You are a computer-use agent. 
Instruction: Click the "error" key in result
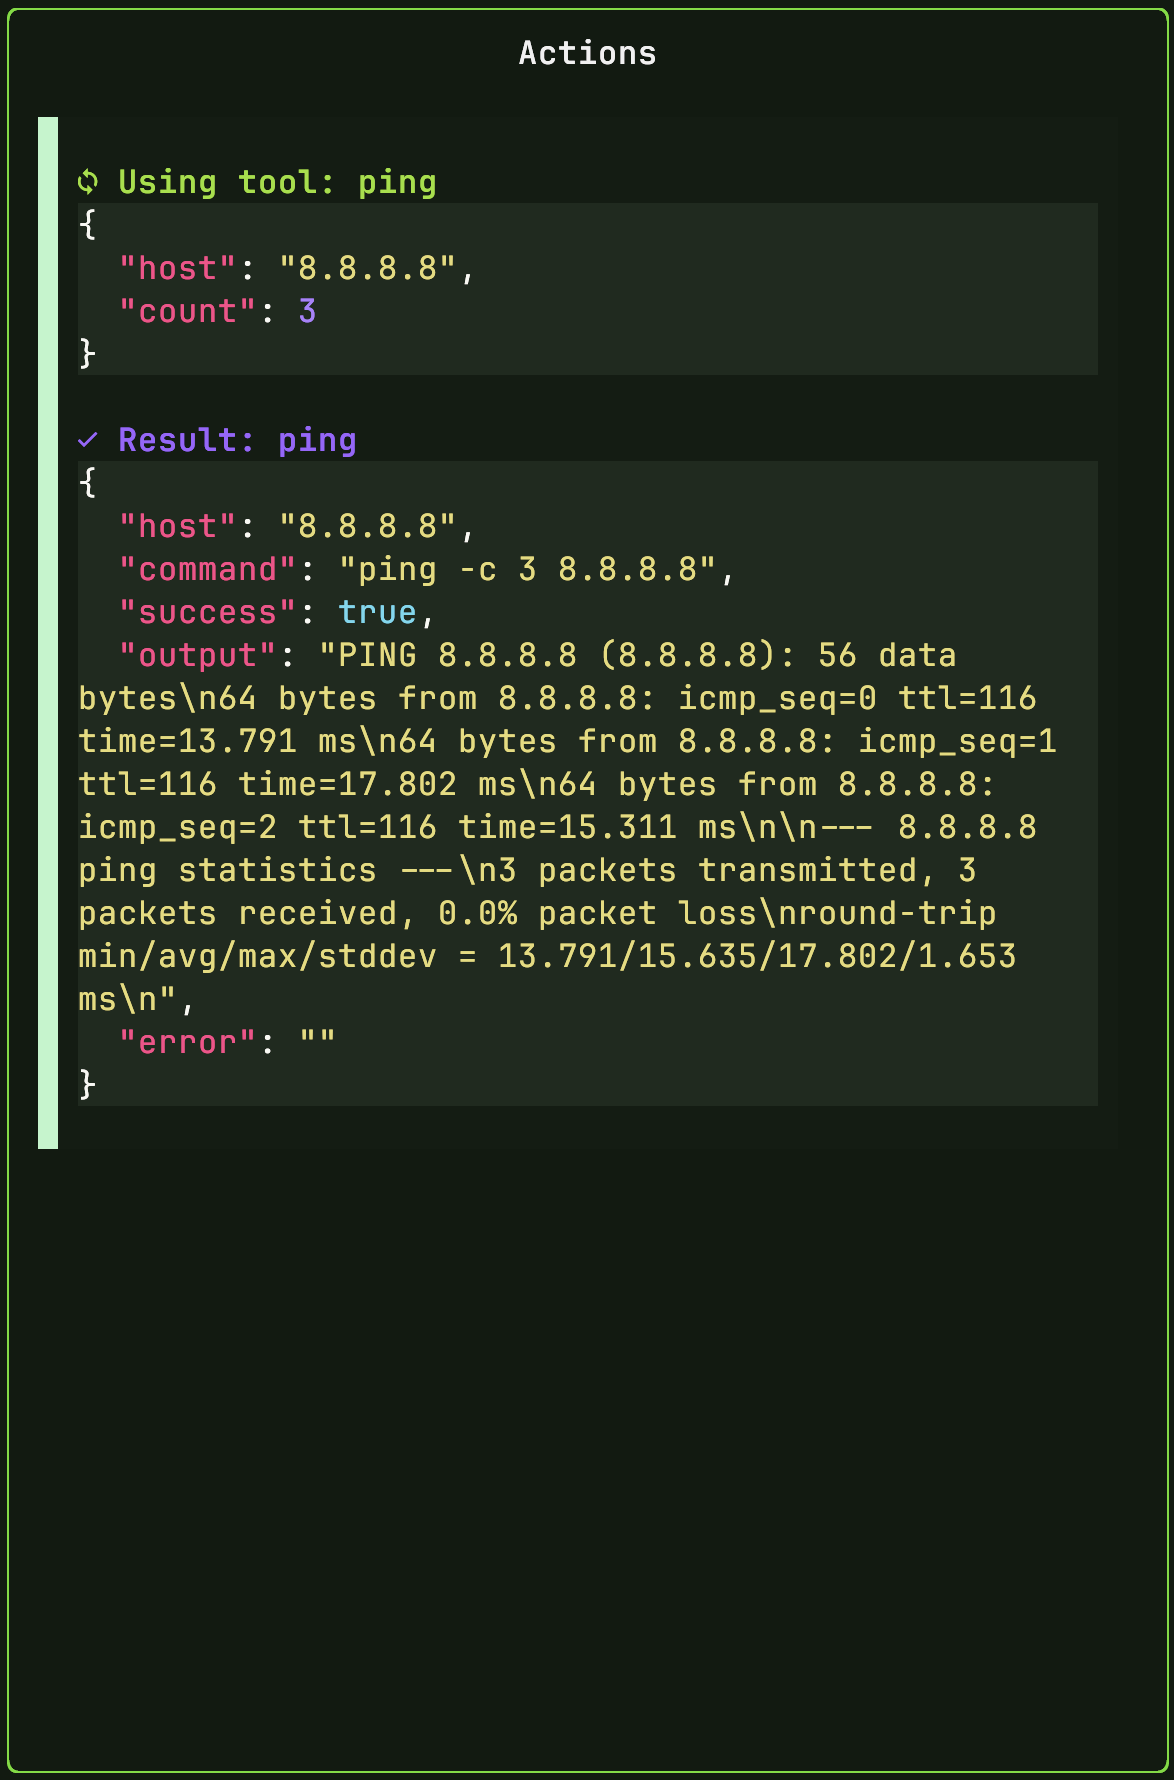pyautogui.click(x=188, y=1042)
